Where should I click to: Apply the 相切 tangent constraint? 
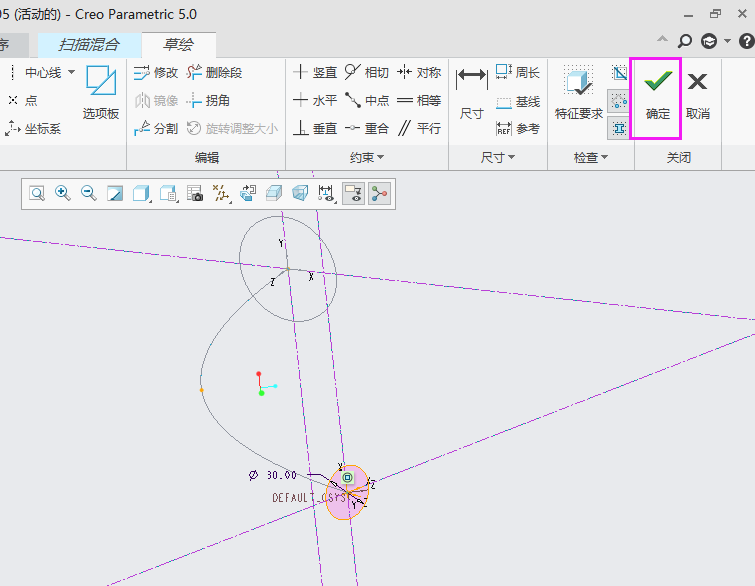coord(366,72)
